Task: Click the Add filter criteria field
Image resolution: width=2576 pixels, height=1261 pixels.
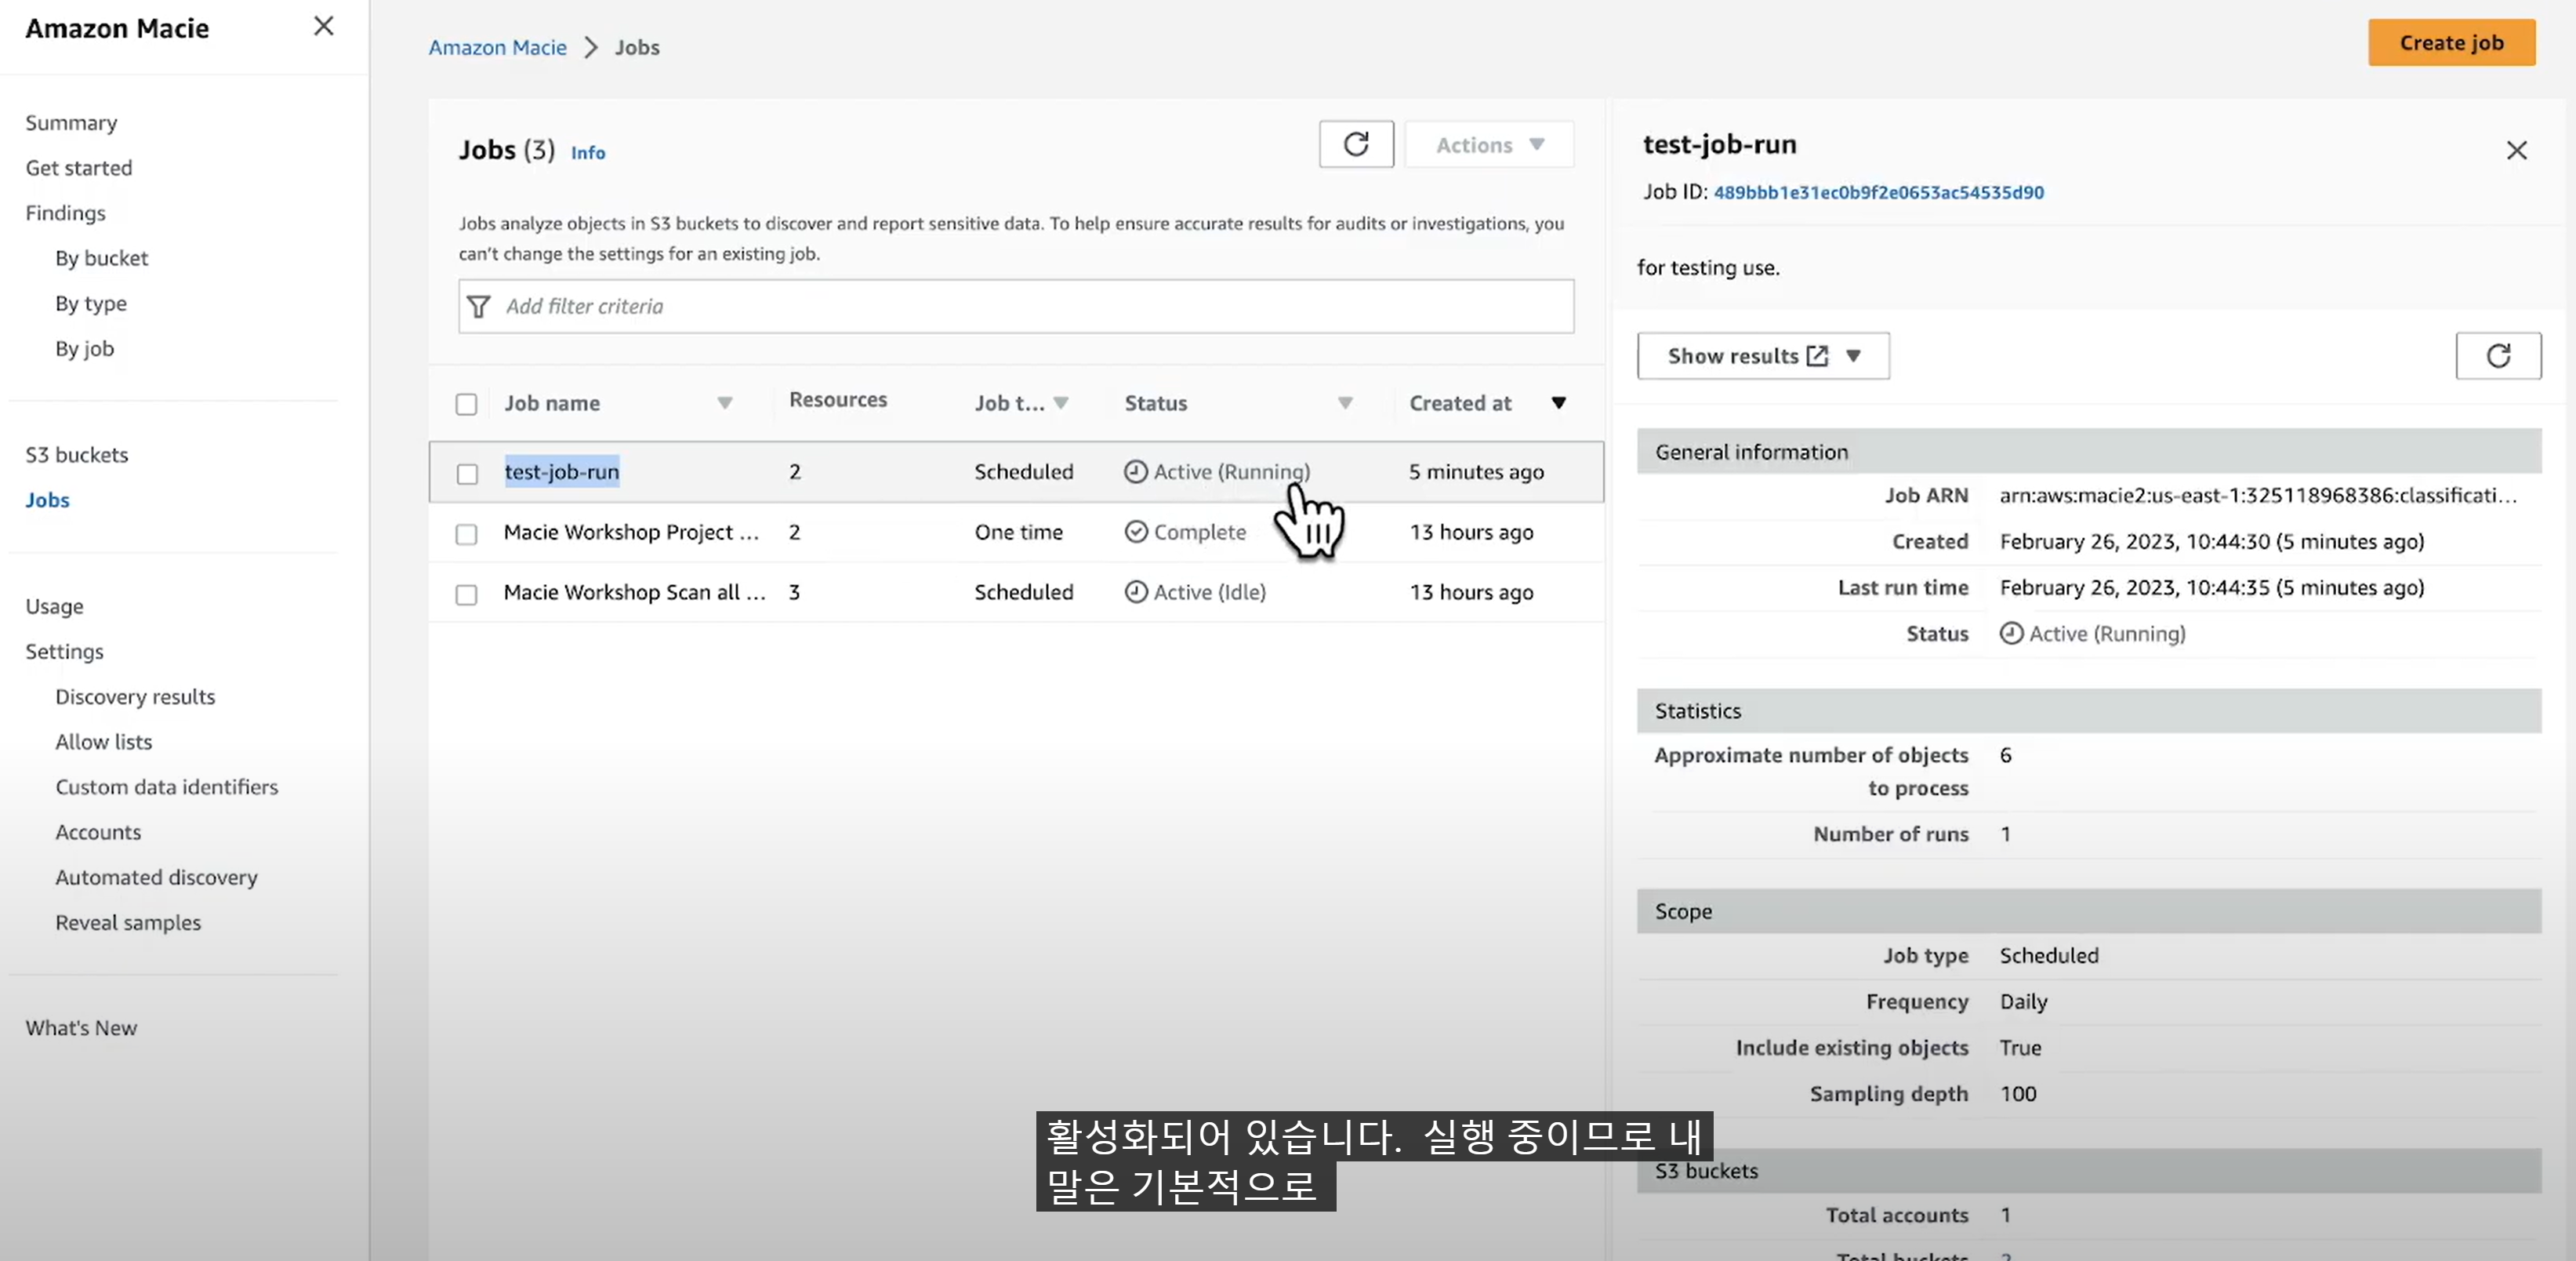Action: 1030,307
